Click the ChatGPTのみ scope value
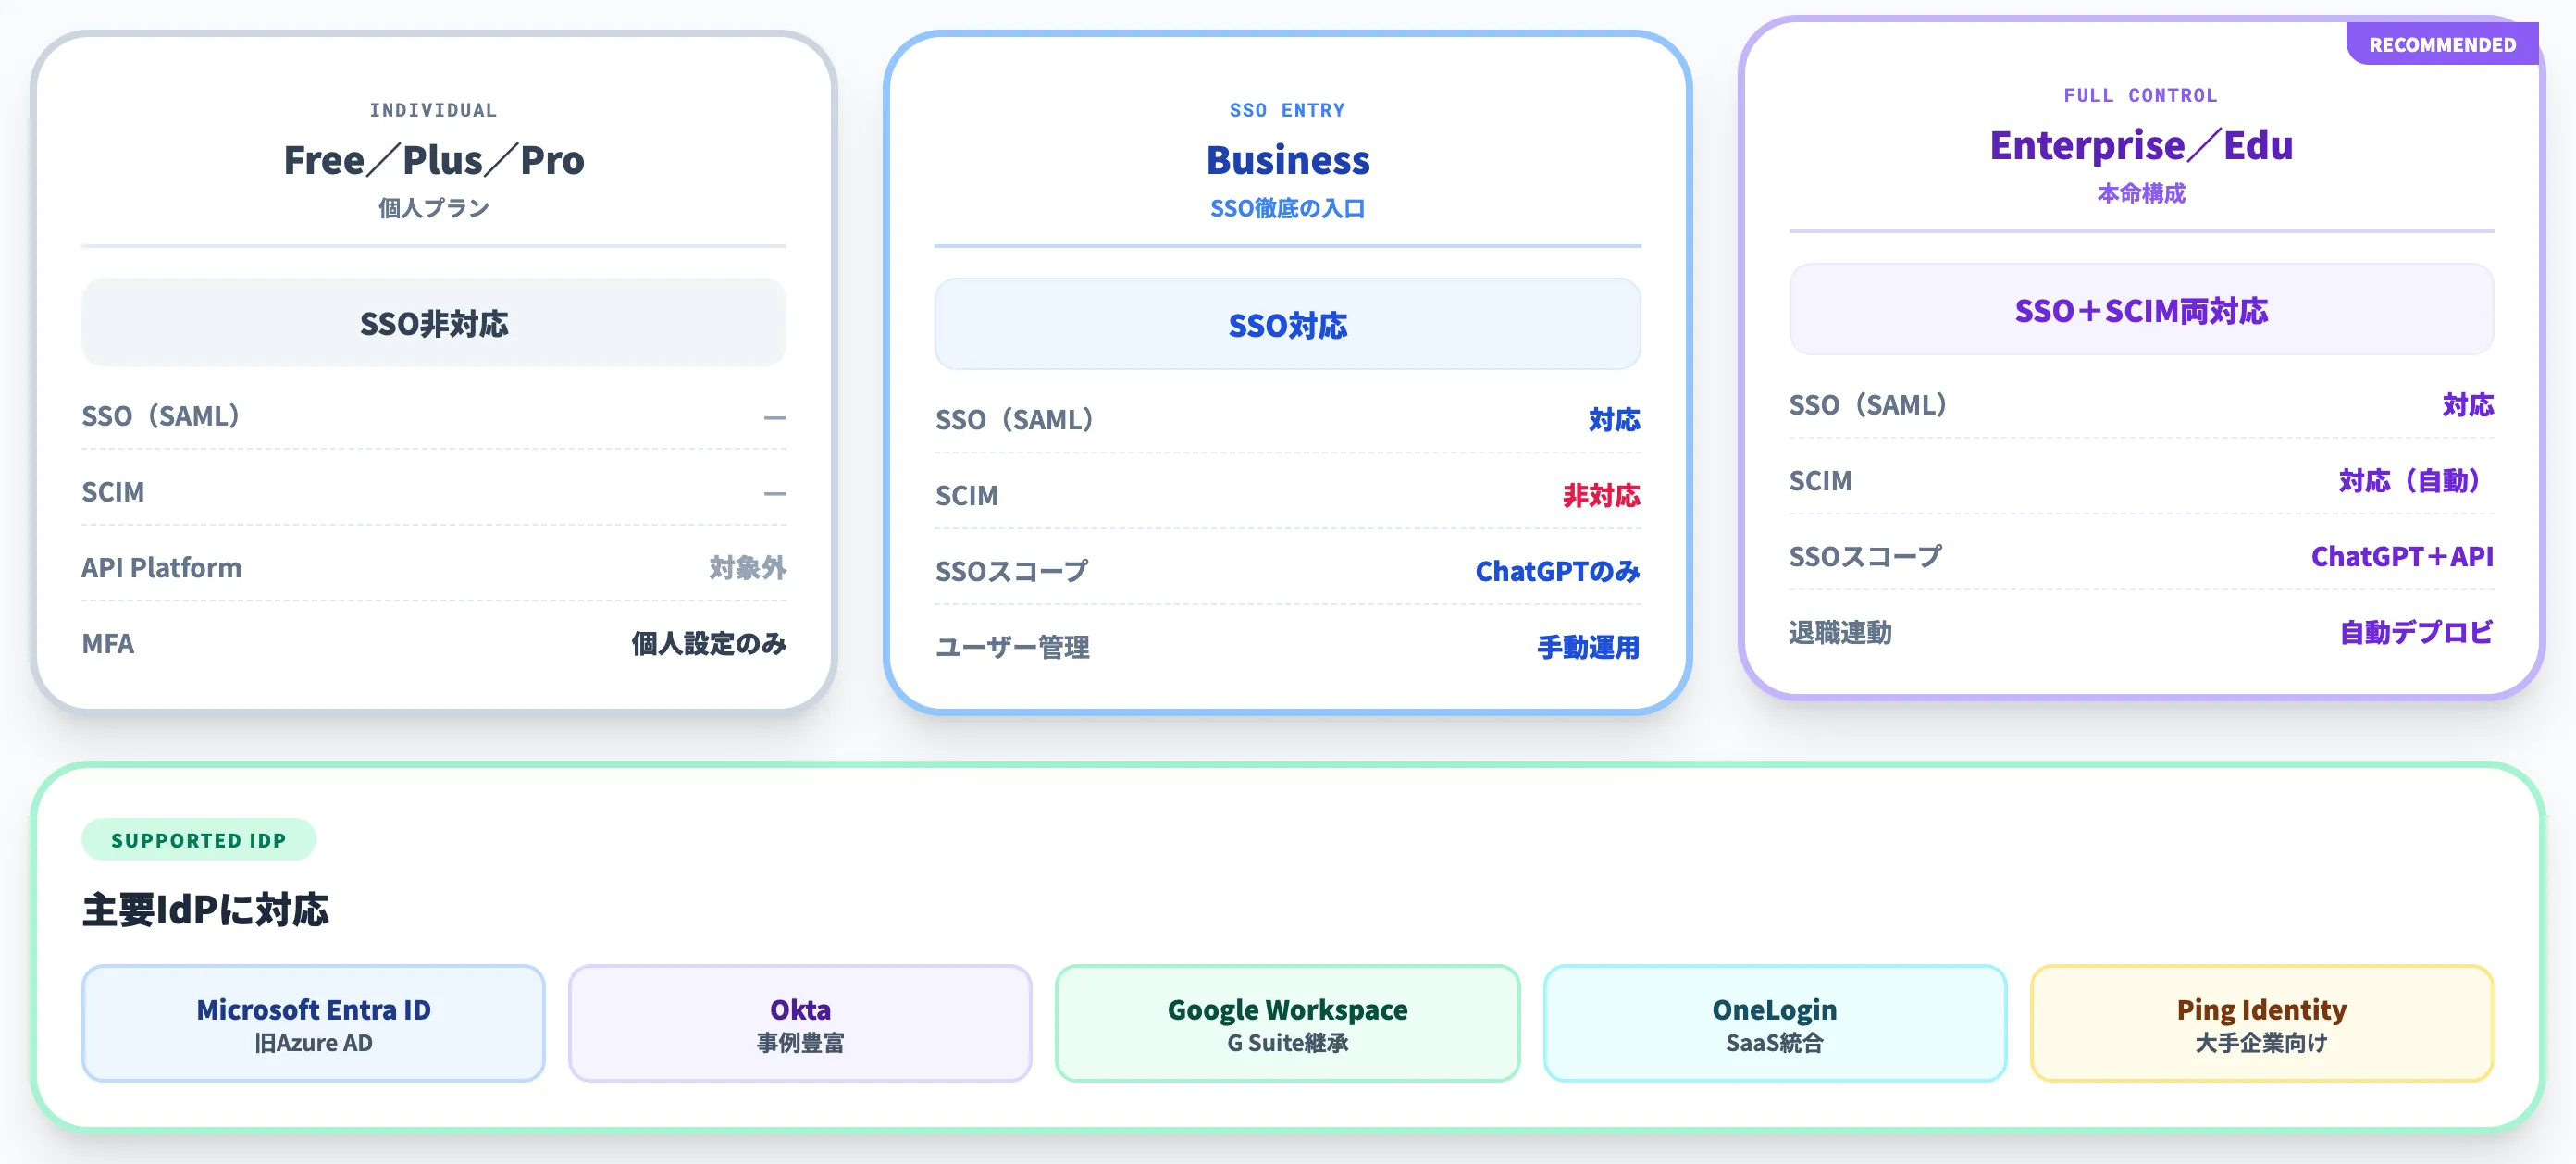 [1558, 571]
